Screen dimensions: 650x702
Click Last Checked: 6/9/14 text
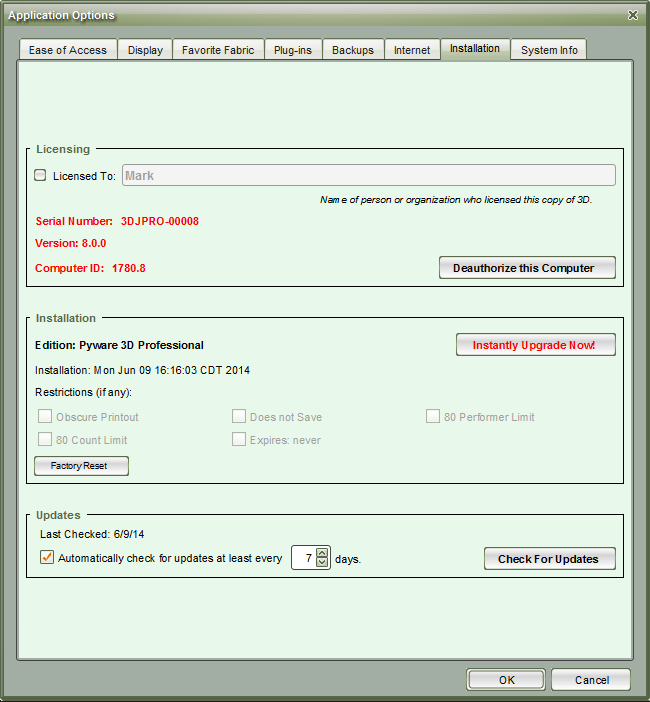(x=92, y=534)
